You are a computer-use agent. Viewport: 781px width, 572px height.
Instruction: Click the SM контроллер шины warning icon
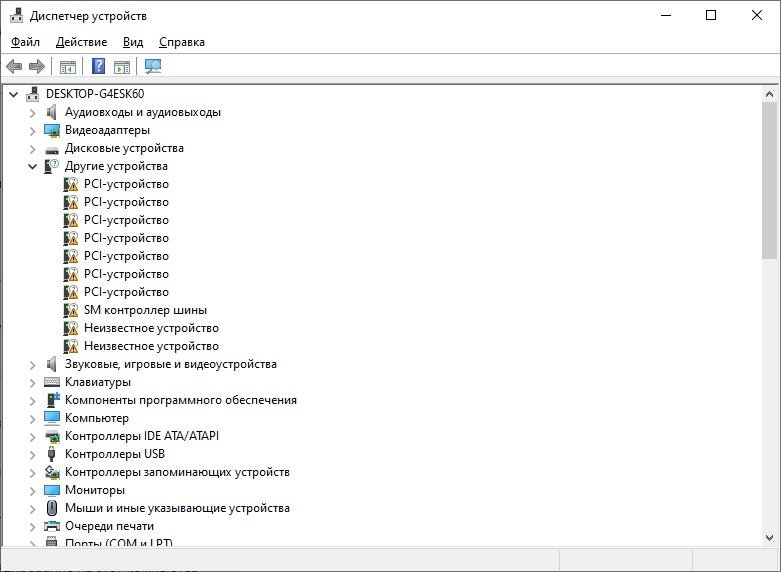click(x=71, y=310)
